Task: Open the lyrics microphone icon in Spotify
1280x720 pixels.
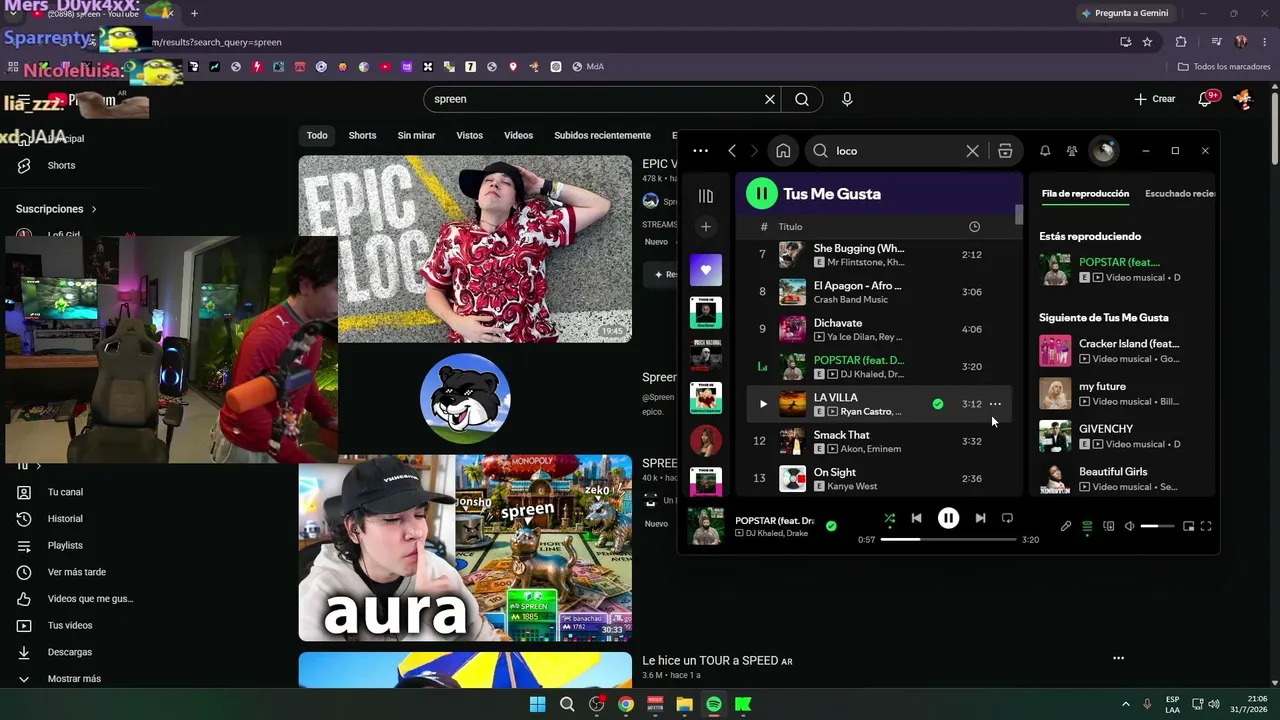Action: pos(1066,526)
